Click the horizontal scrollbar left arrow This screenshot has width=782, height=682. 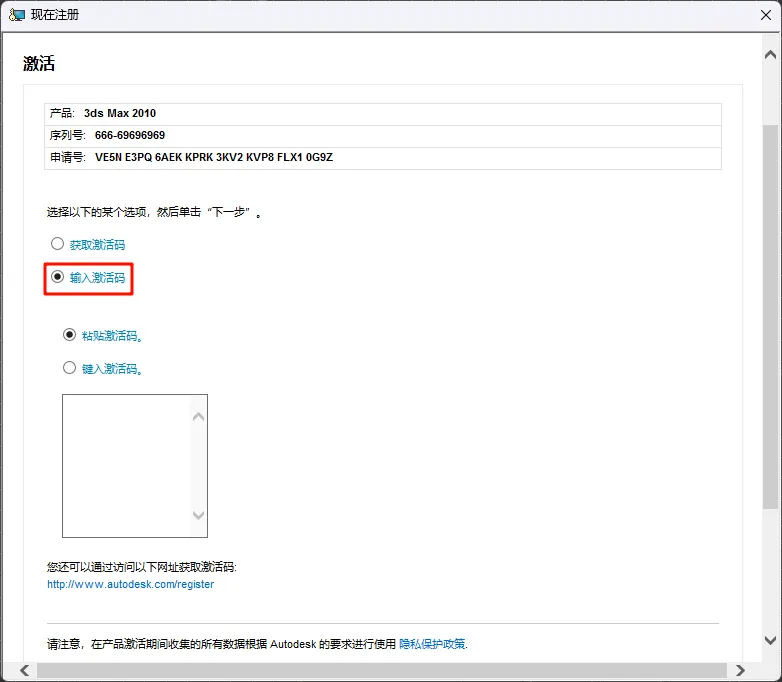[24, 671]
